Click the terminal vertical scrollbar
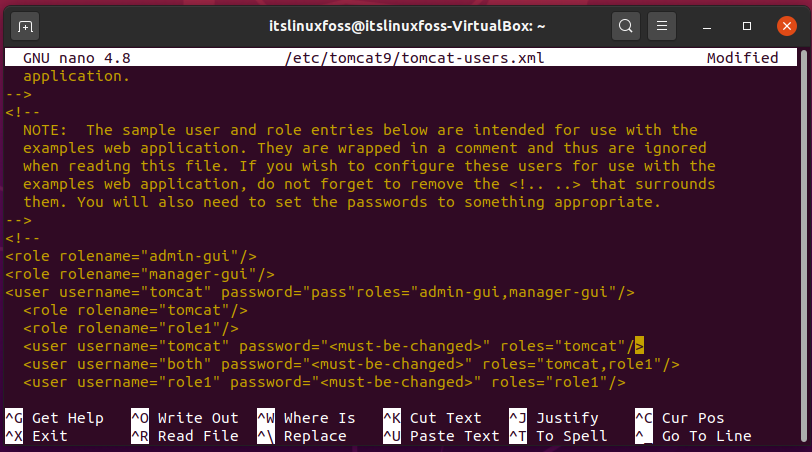 tap(804, 246)
